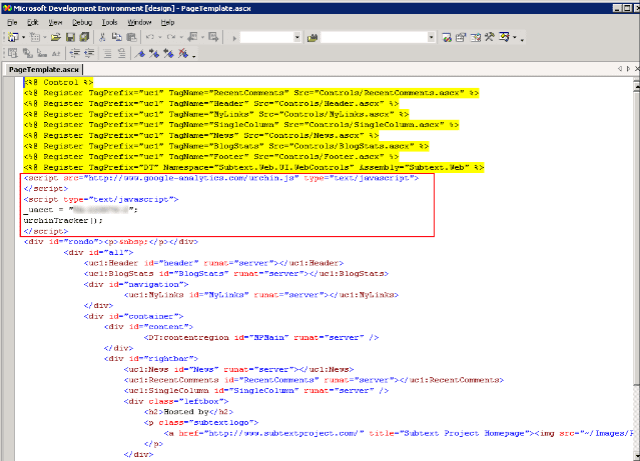Click the 'urchinTracker();' code line
Viewport: 640px width, 461px height.
(x=63, y=220)
